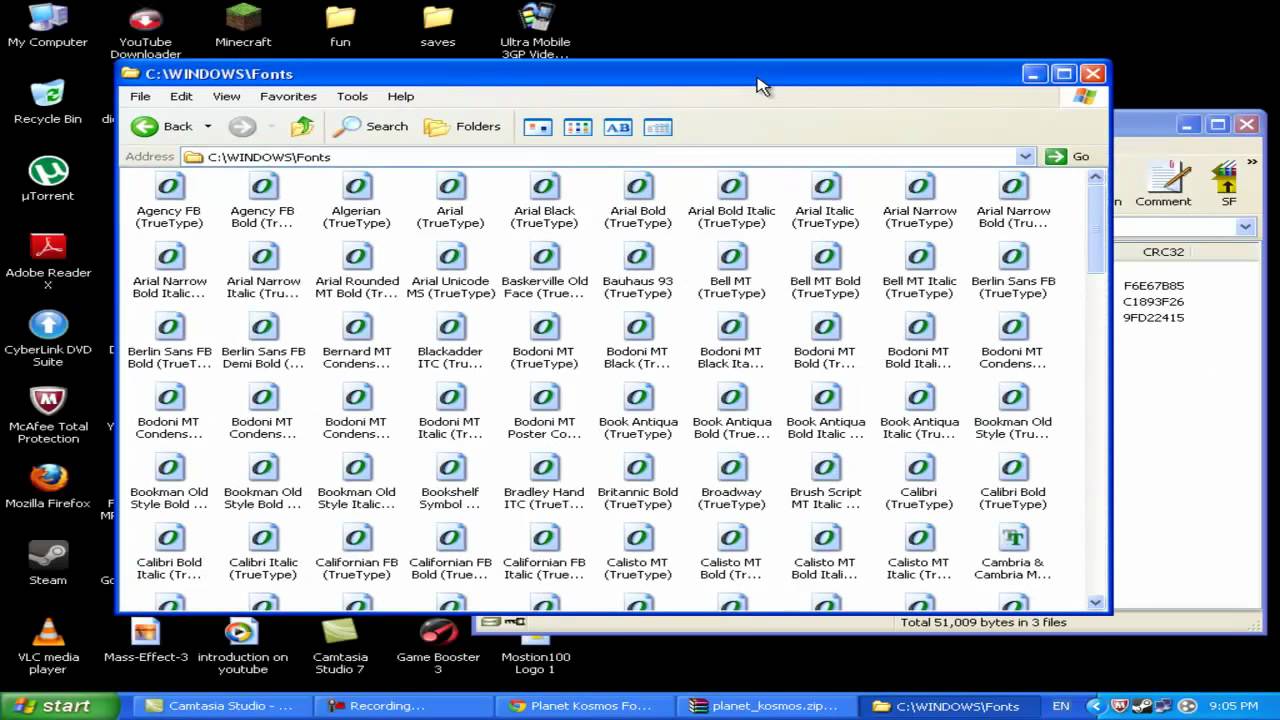Screen dimensions: 1280x720
Task: Go up one folder level
Action: click(302, 126)
